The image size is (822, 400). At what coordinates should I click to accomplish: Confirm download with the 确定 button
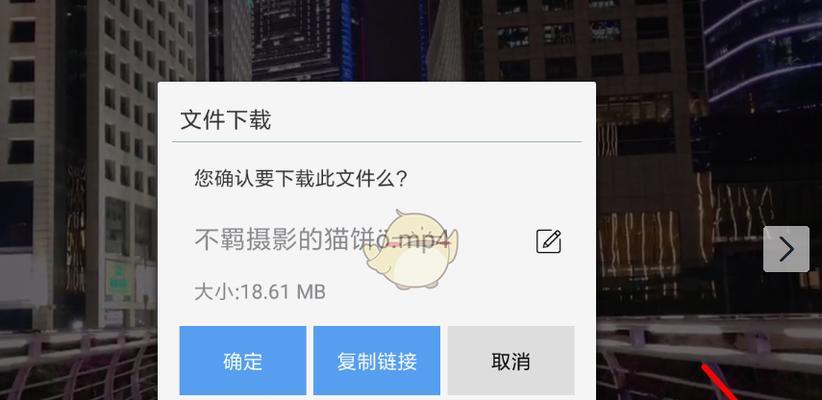[243, 361]
